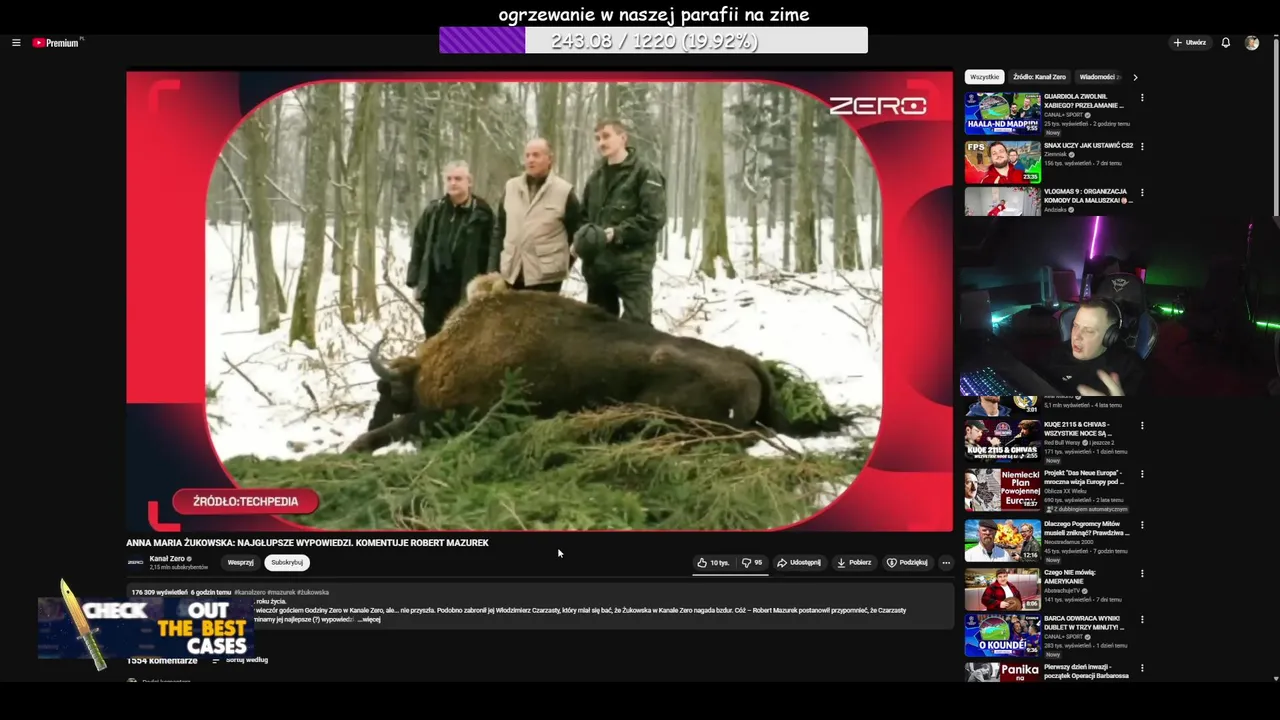Image resolution: width=1280 pixels, height=720 pixels.
Task: Open Projekt Das Neue Europa video title
Action: (x=1084, y=477)
